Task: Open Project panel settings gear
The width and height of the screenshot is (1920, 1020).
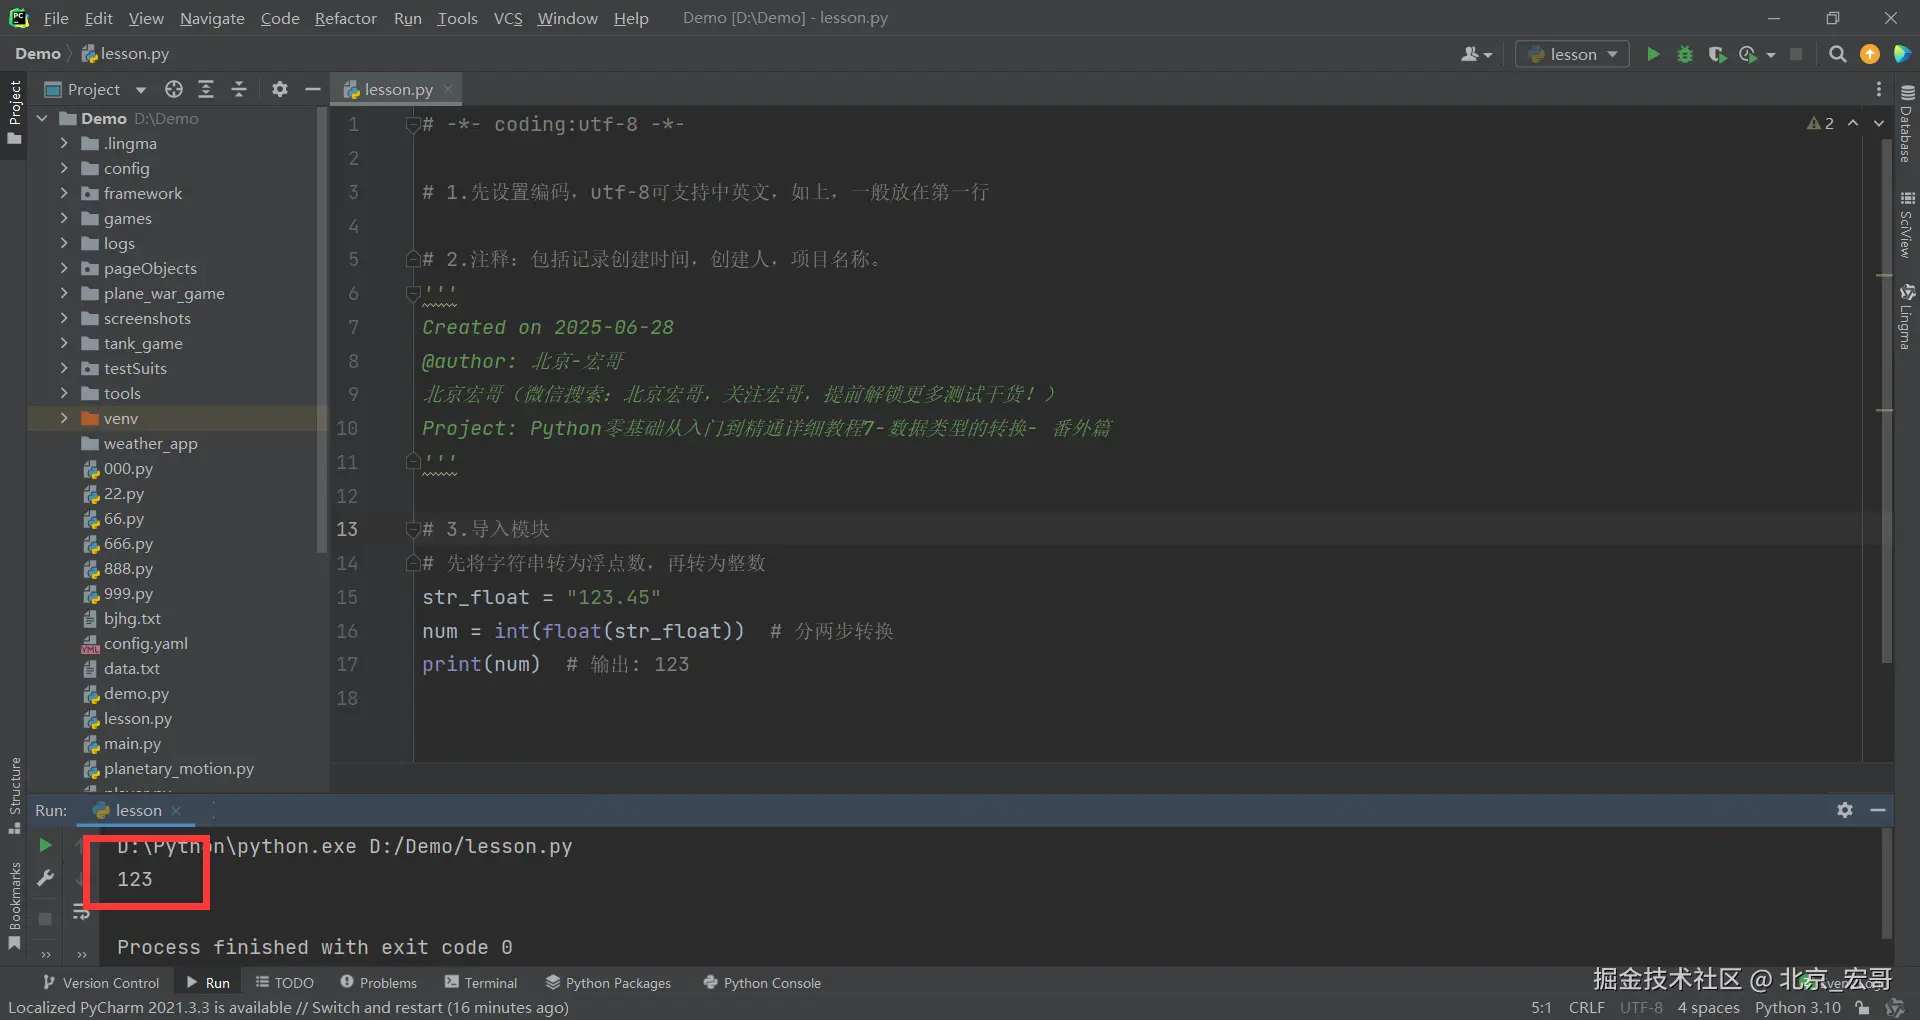Action: tap(280, 89)
